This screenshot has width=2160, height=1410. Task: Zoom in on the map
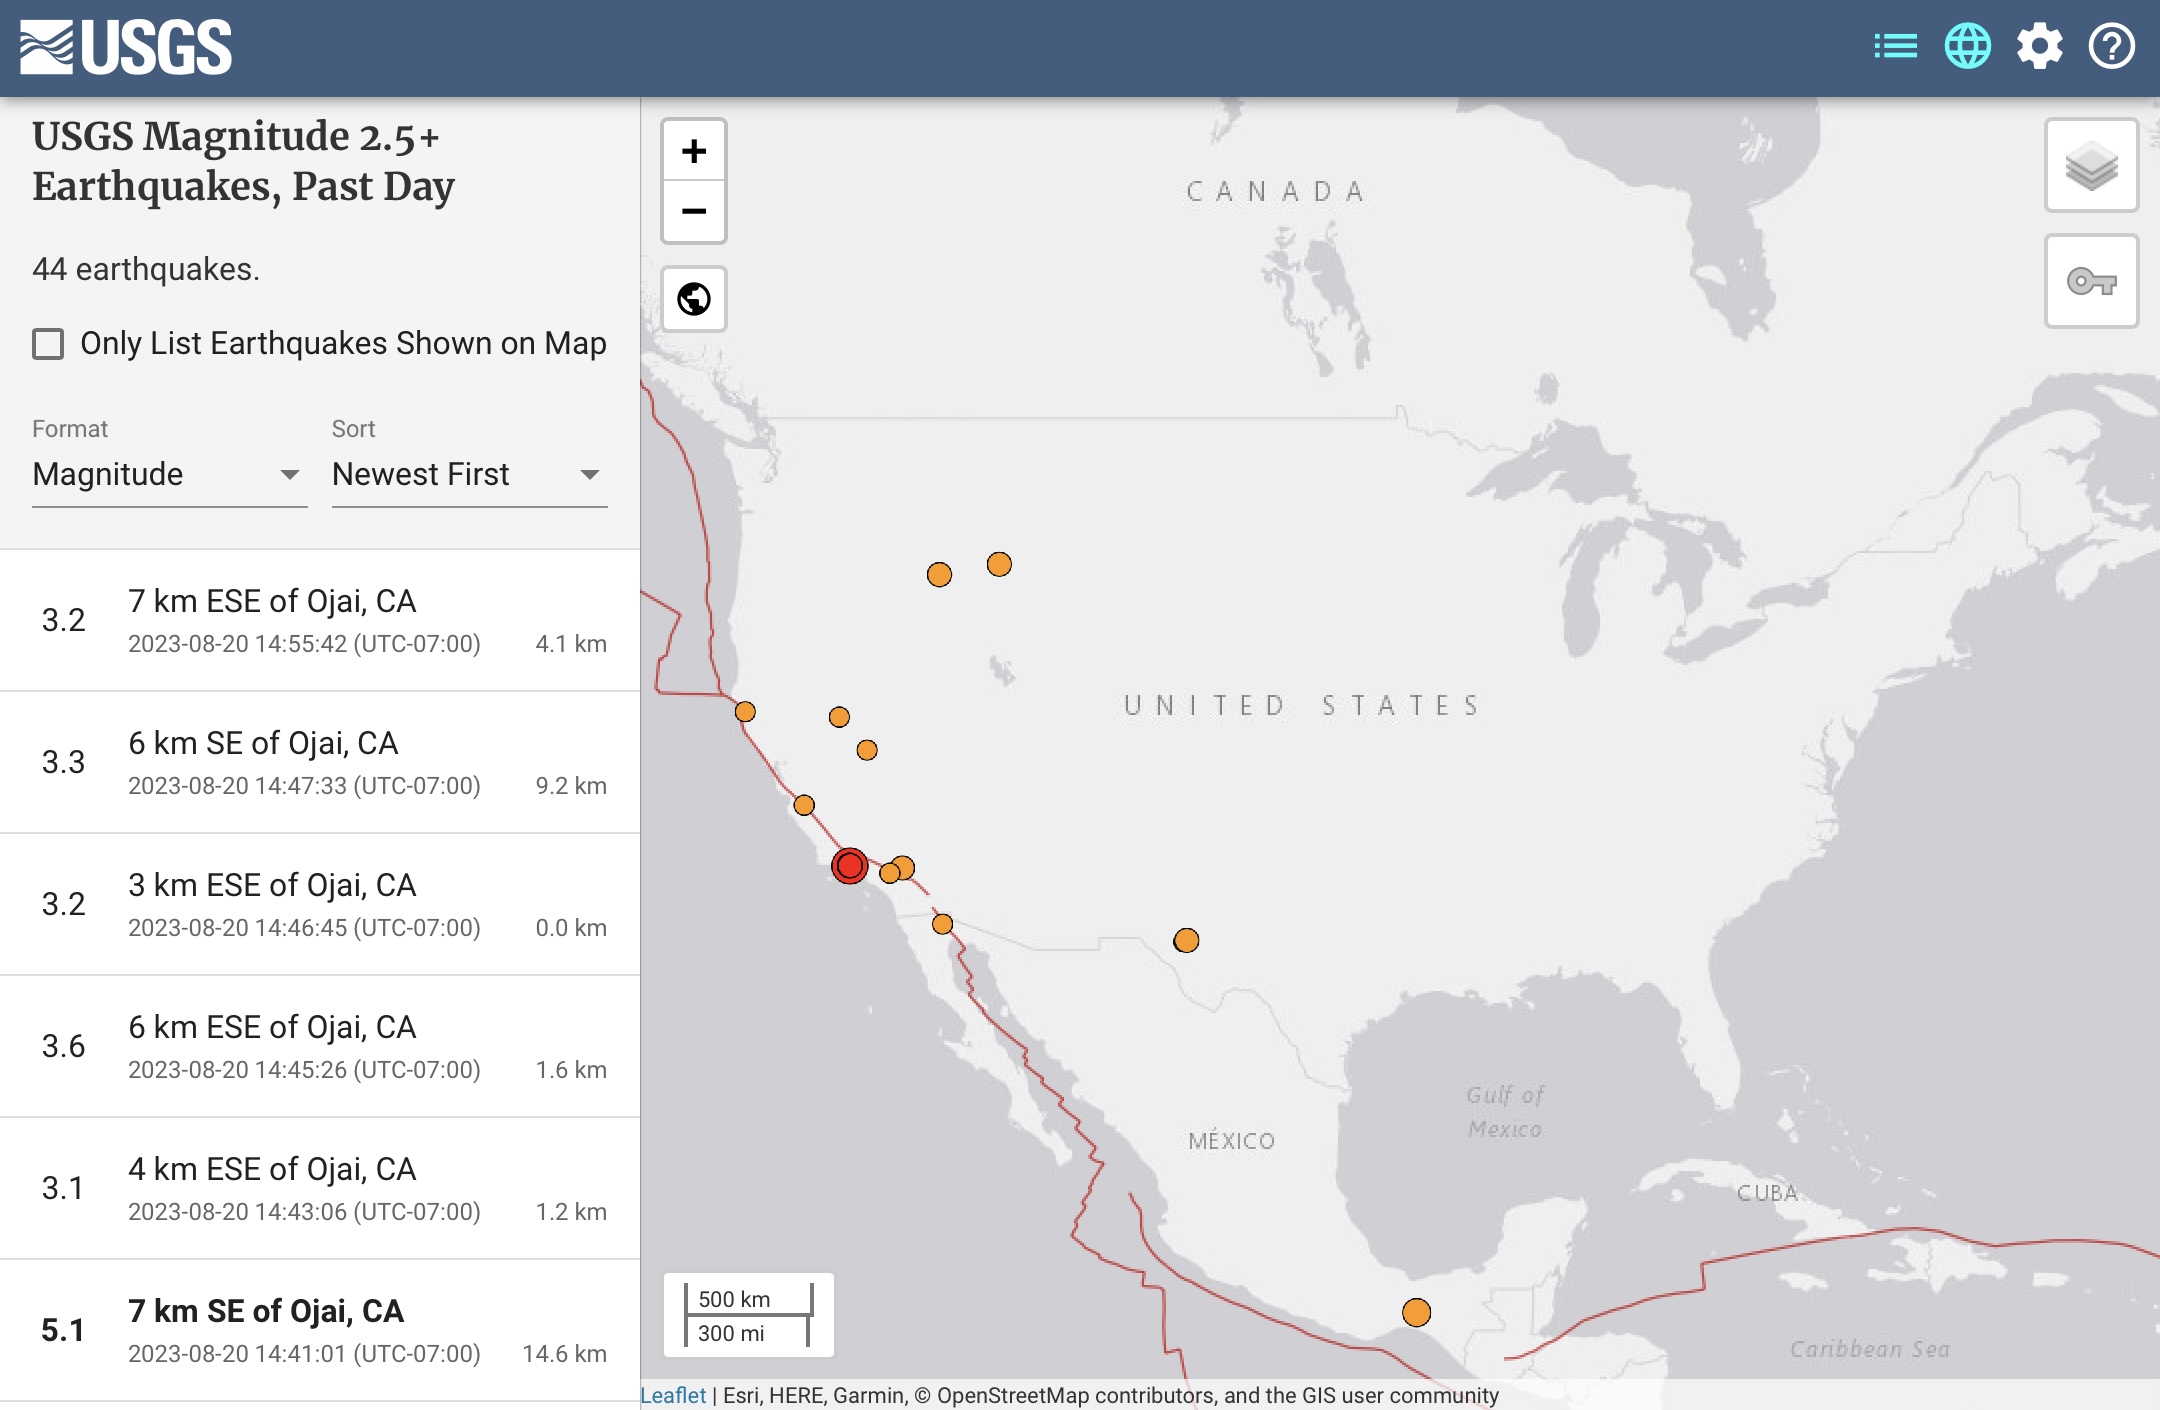[x=694, y=151]
